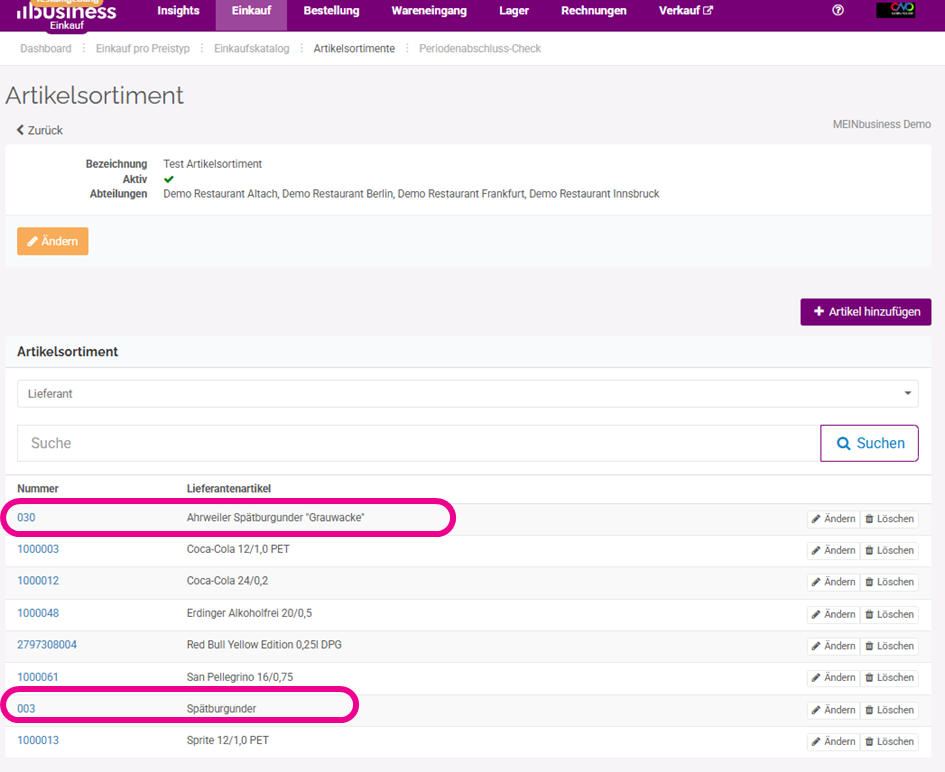Delete the Sprite 12/1,0 PET row

point(890,741)
